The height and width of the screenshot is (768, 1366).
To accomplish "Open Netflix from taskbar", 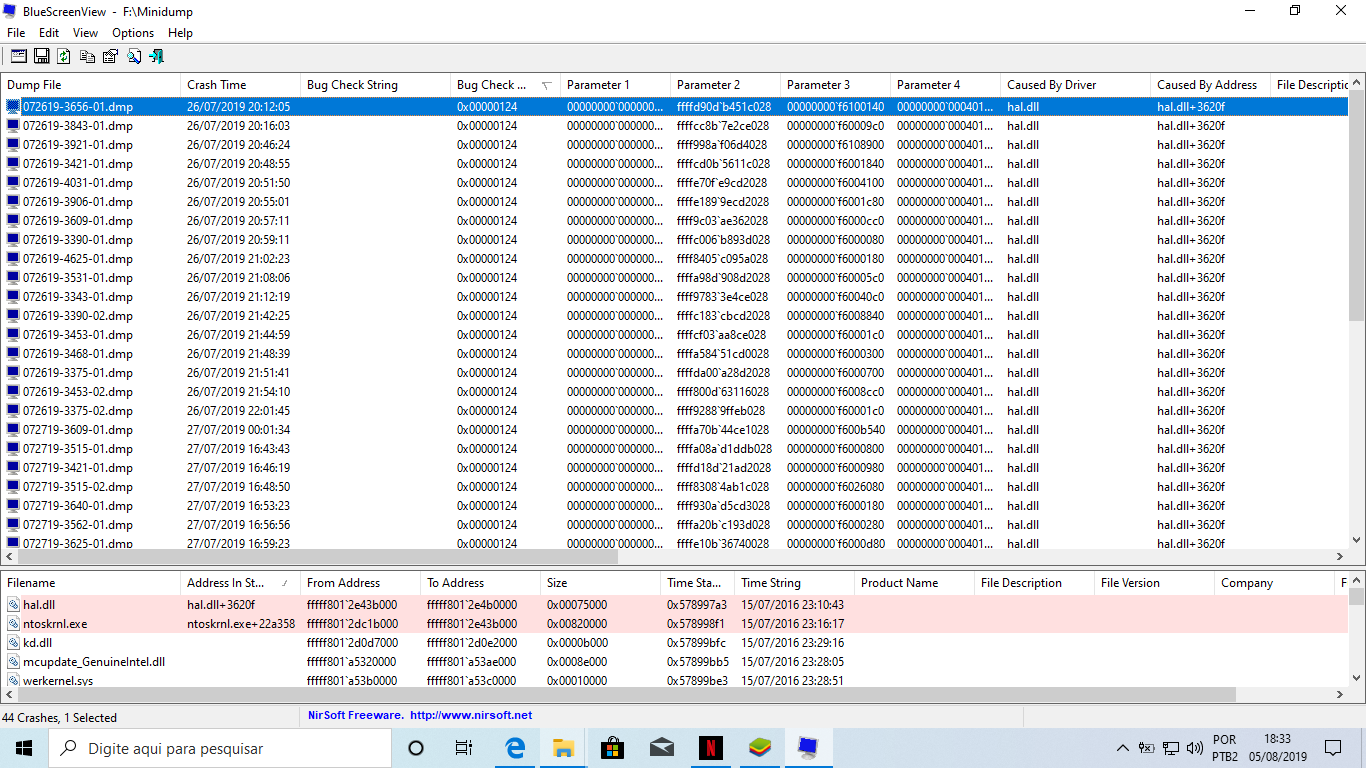I will 710,748.
